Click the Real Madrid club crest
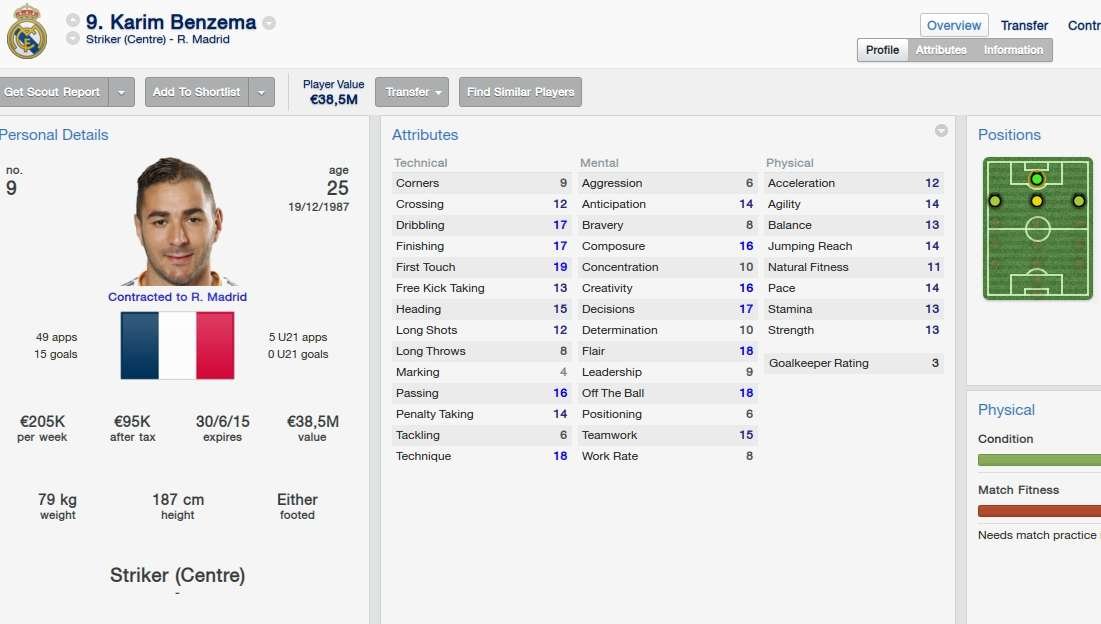Image resolution: width=1101 pixels, height=624 pixels. pos(26,31)
